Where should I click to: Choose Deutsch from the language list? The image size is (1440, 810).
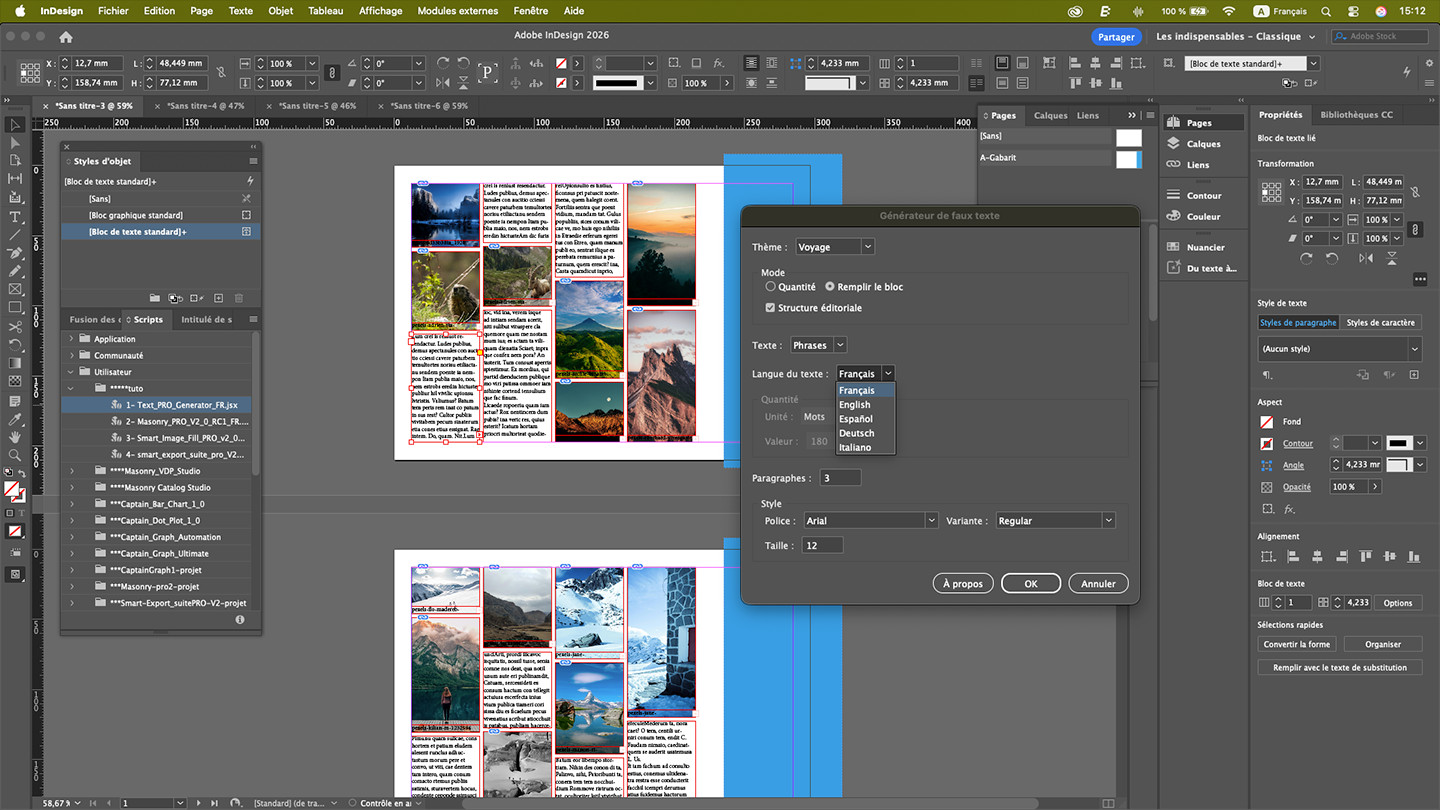click(x=857, y=433)
